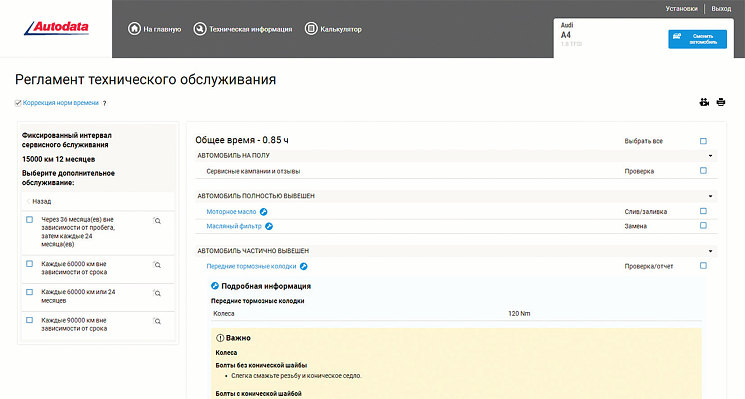Viewport: 745px width, 399px height.
Task: Click the magnifier icon for the 36 месяцев interval
Action: [x=157, y=220]
